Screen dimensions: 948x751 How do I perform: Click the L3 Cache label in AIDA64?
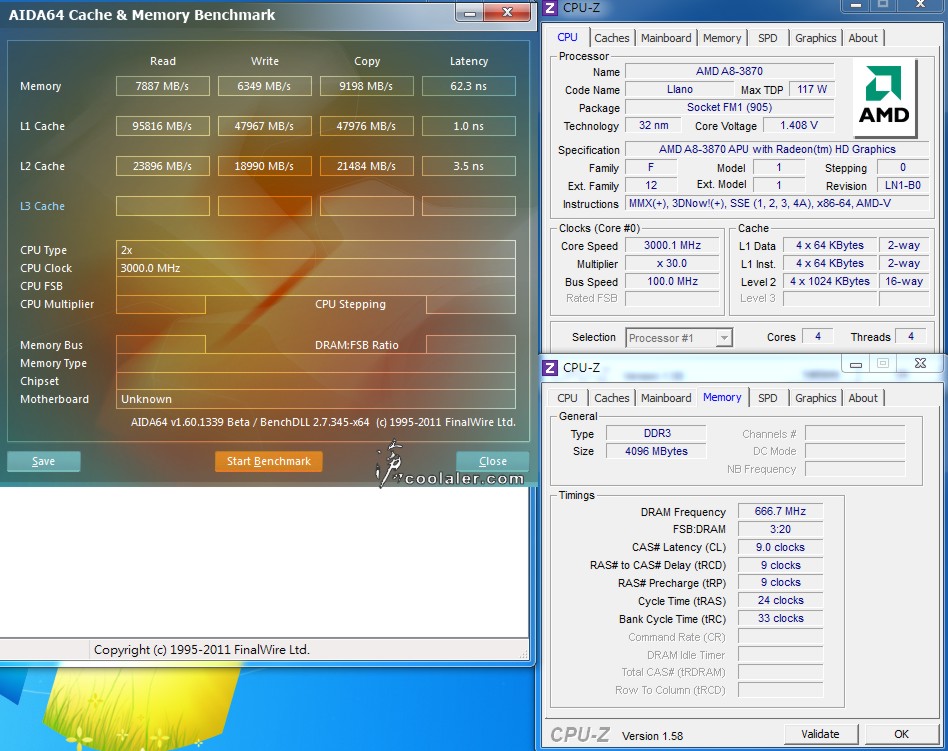(42, 206)
